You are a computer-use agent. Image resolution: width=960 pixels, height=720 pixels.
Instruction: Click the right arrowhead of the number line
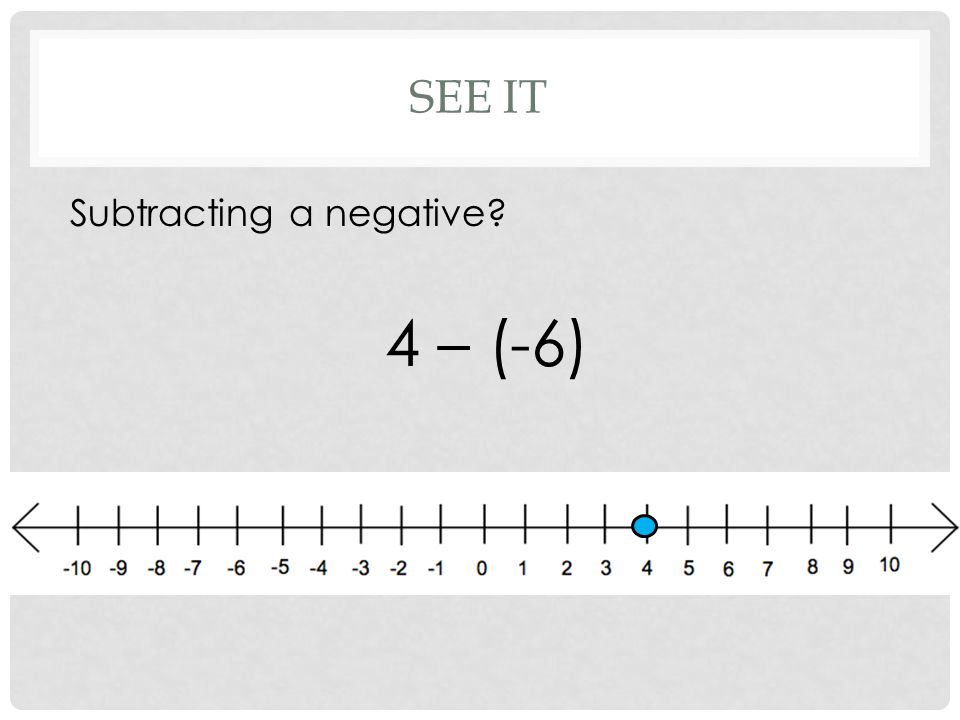pyautogui.click(x=943, y=527)
